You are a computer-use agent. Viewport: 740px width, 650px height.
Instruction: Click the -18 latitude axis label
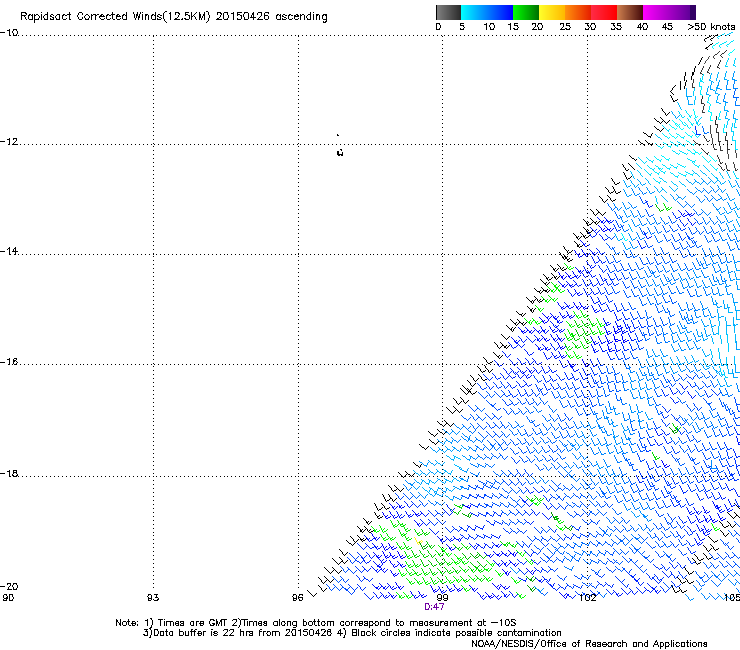pos(9,473)
